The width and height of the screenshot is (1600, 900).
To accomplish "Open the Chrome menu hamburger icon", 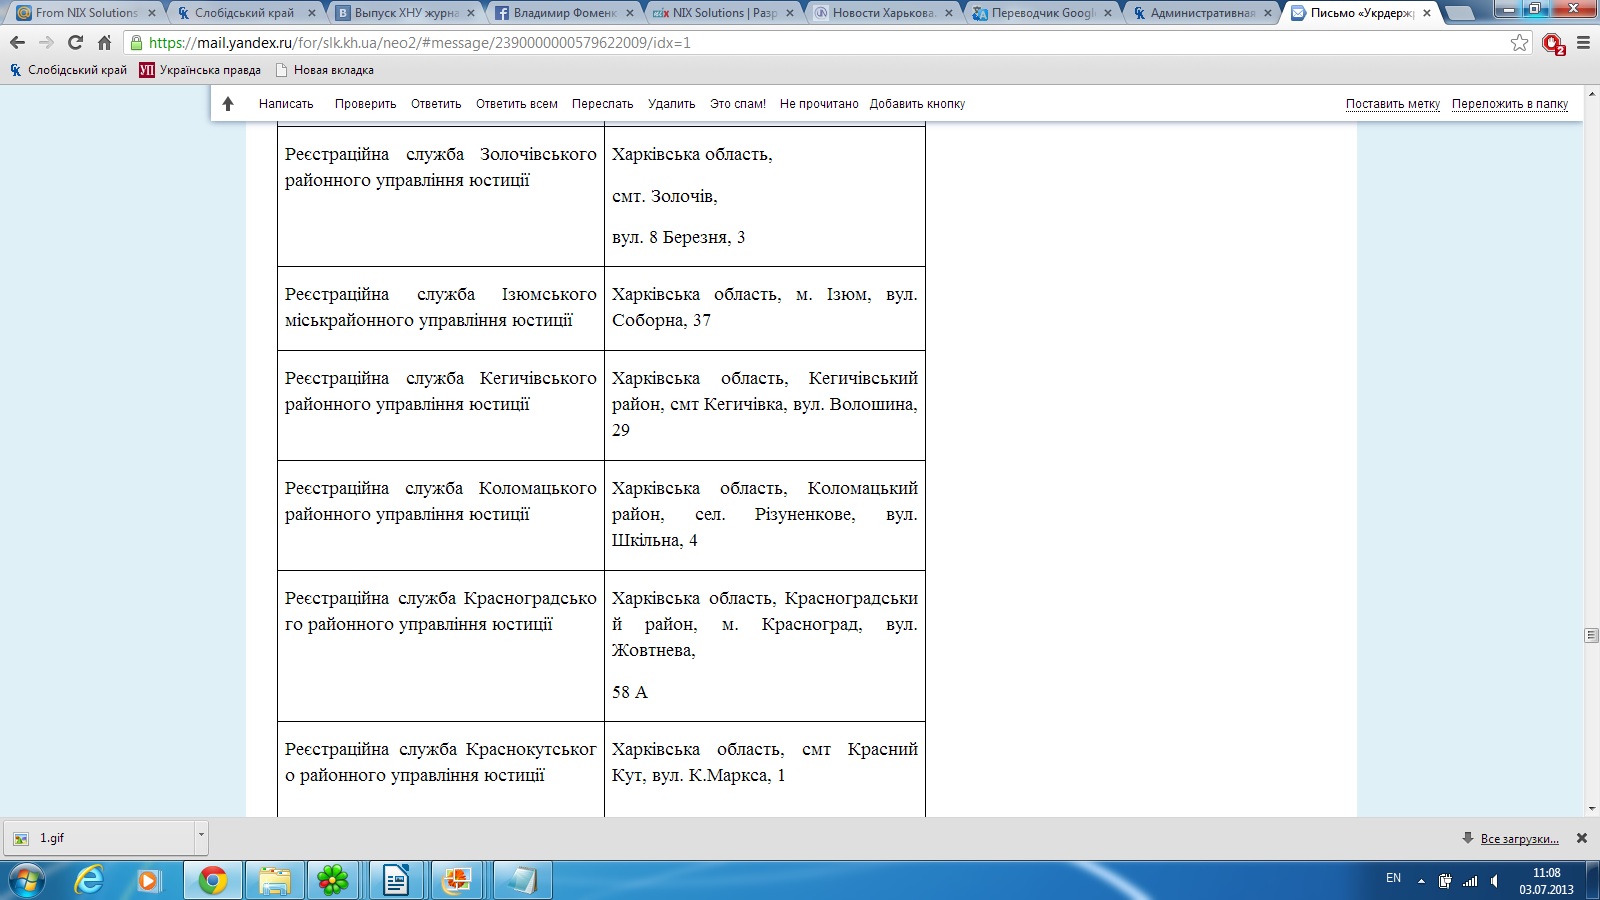I will tap(1583, 43).
